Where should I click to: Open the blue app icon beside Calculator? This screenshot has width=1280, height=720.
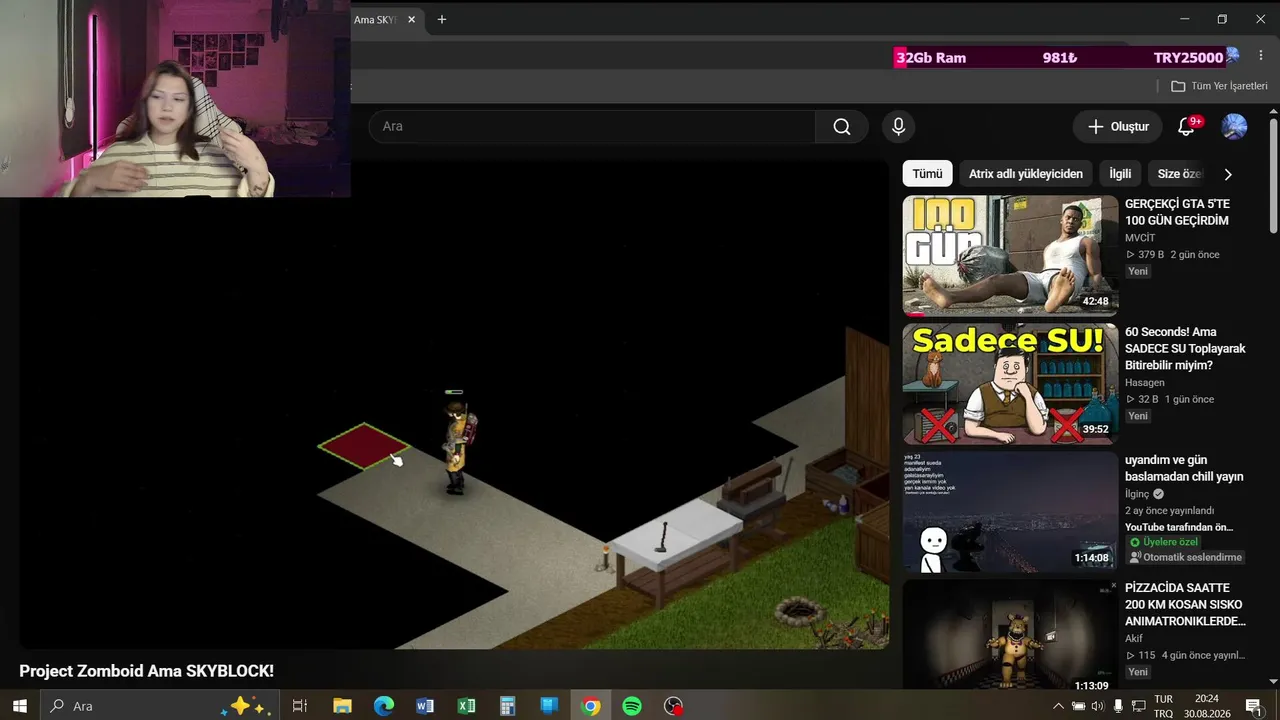click(549, 706)
